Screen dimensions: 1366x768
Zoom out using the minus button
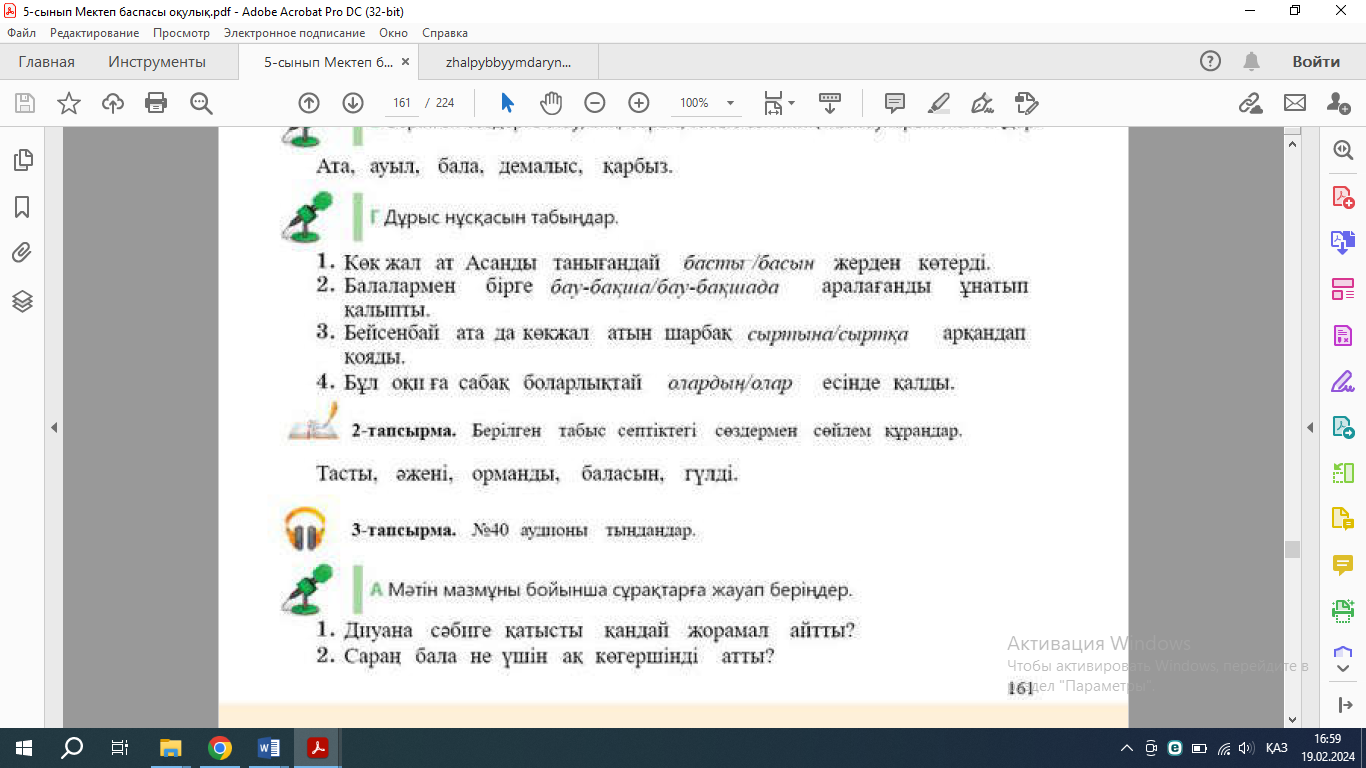tap(595, 103)
